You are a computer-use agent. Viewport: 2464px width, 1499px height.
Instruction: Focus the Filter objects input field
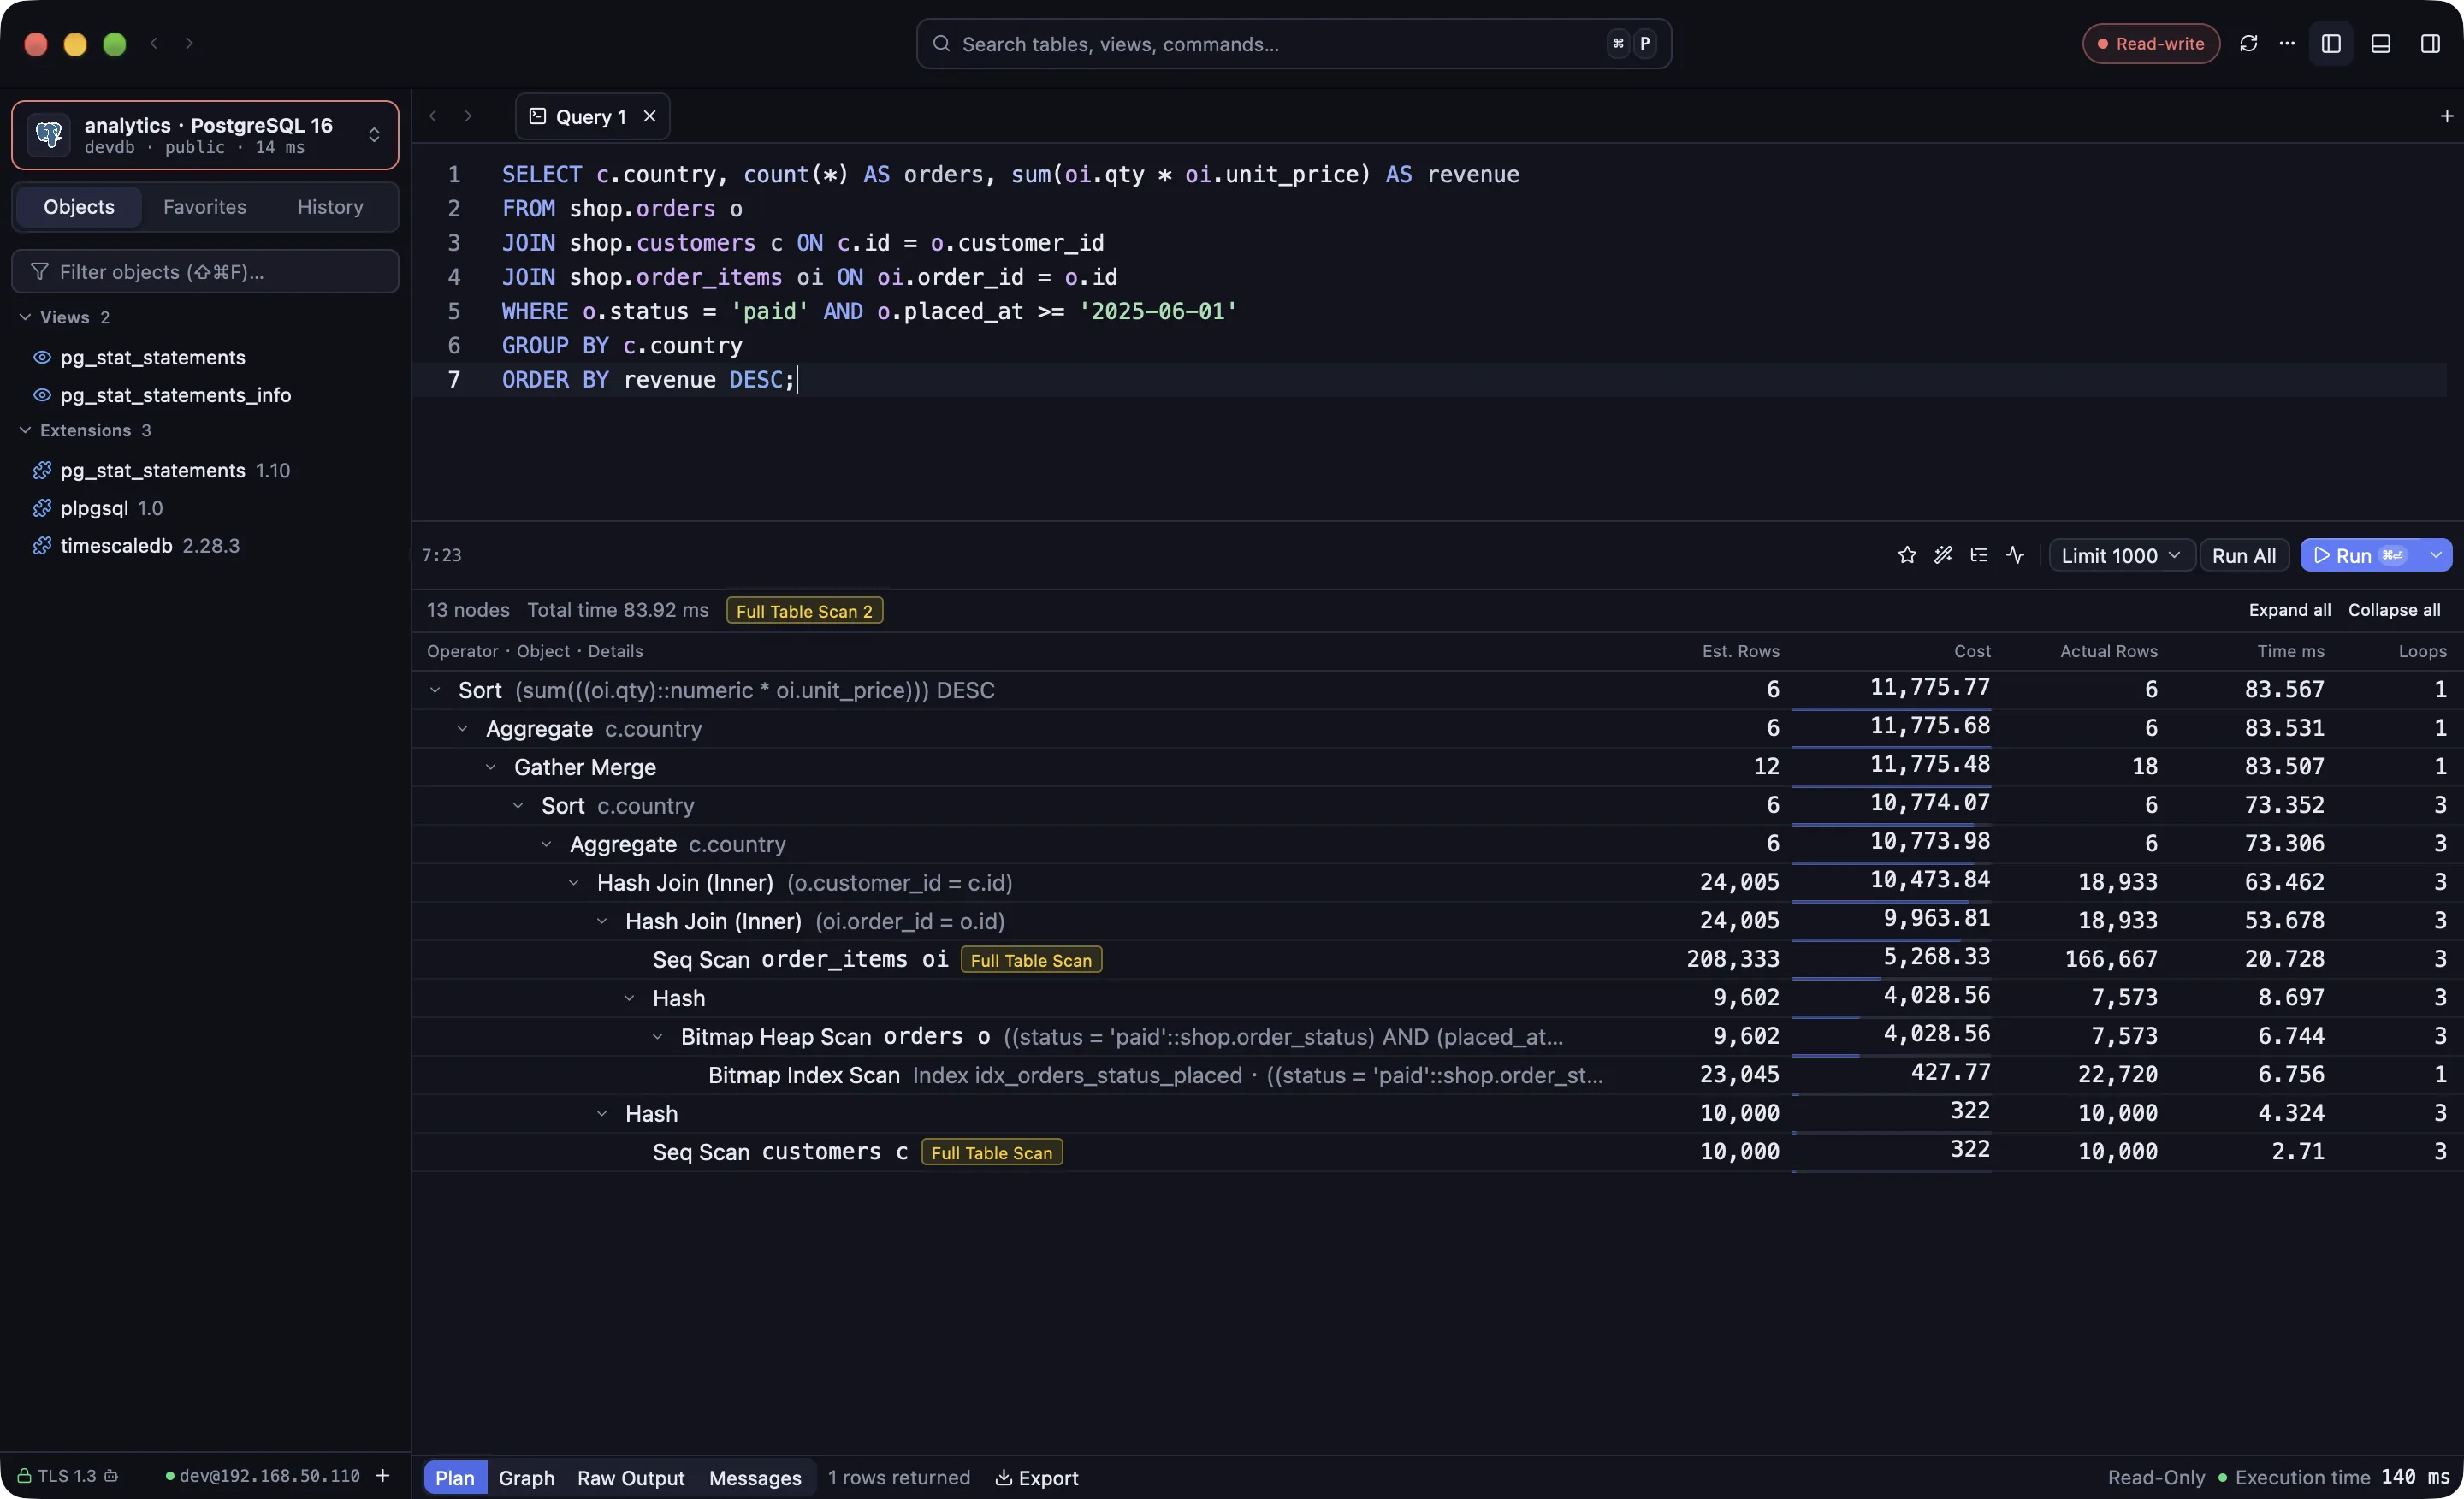[205, 272]
